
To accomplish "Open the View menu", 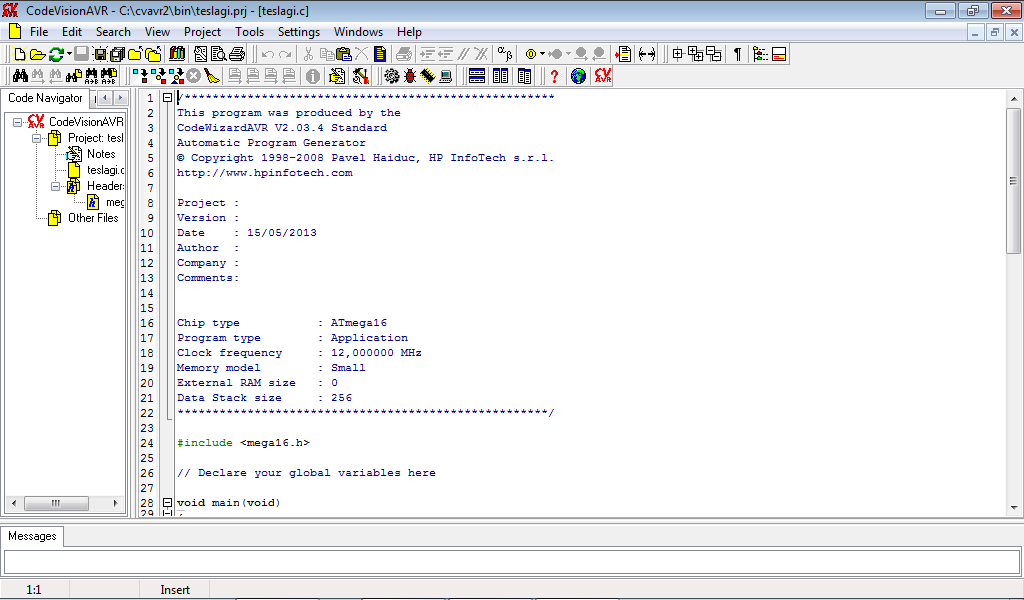I will coord(157,32).
